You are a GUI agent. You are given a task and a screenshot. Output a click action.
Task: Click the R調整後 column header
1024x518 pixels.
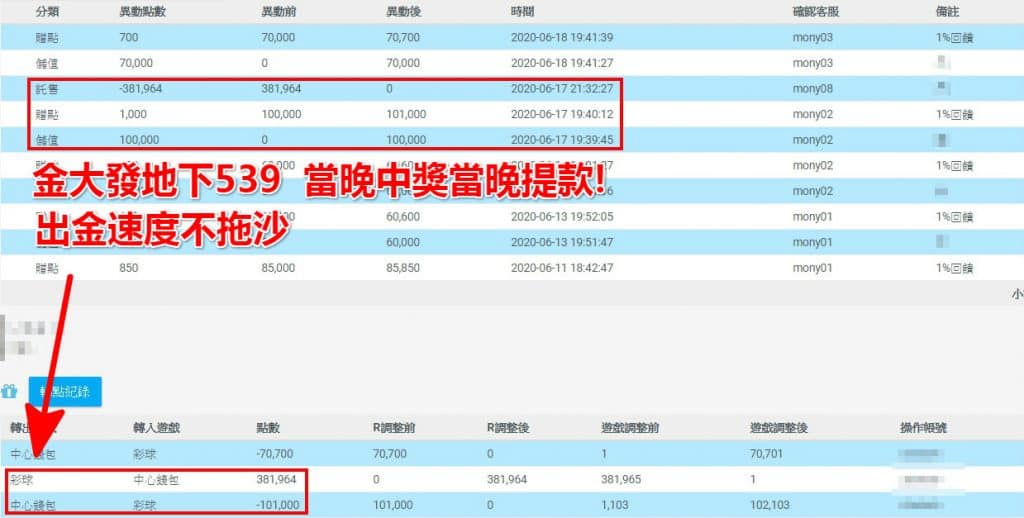(508, 428)
